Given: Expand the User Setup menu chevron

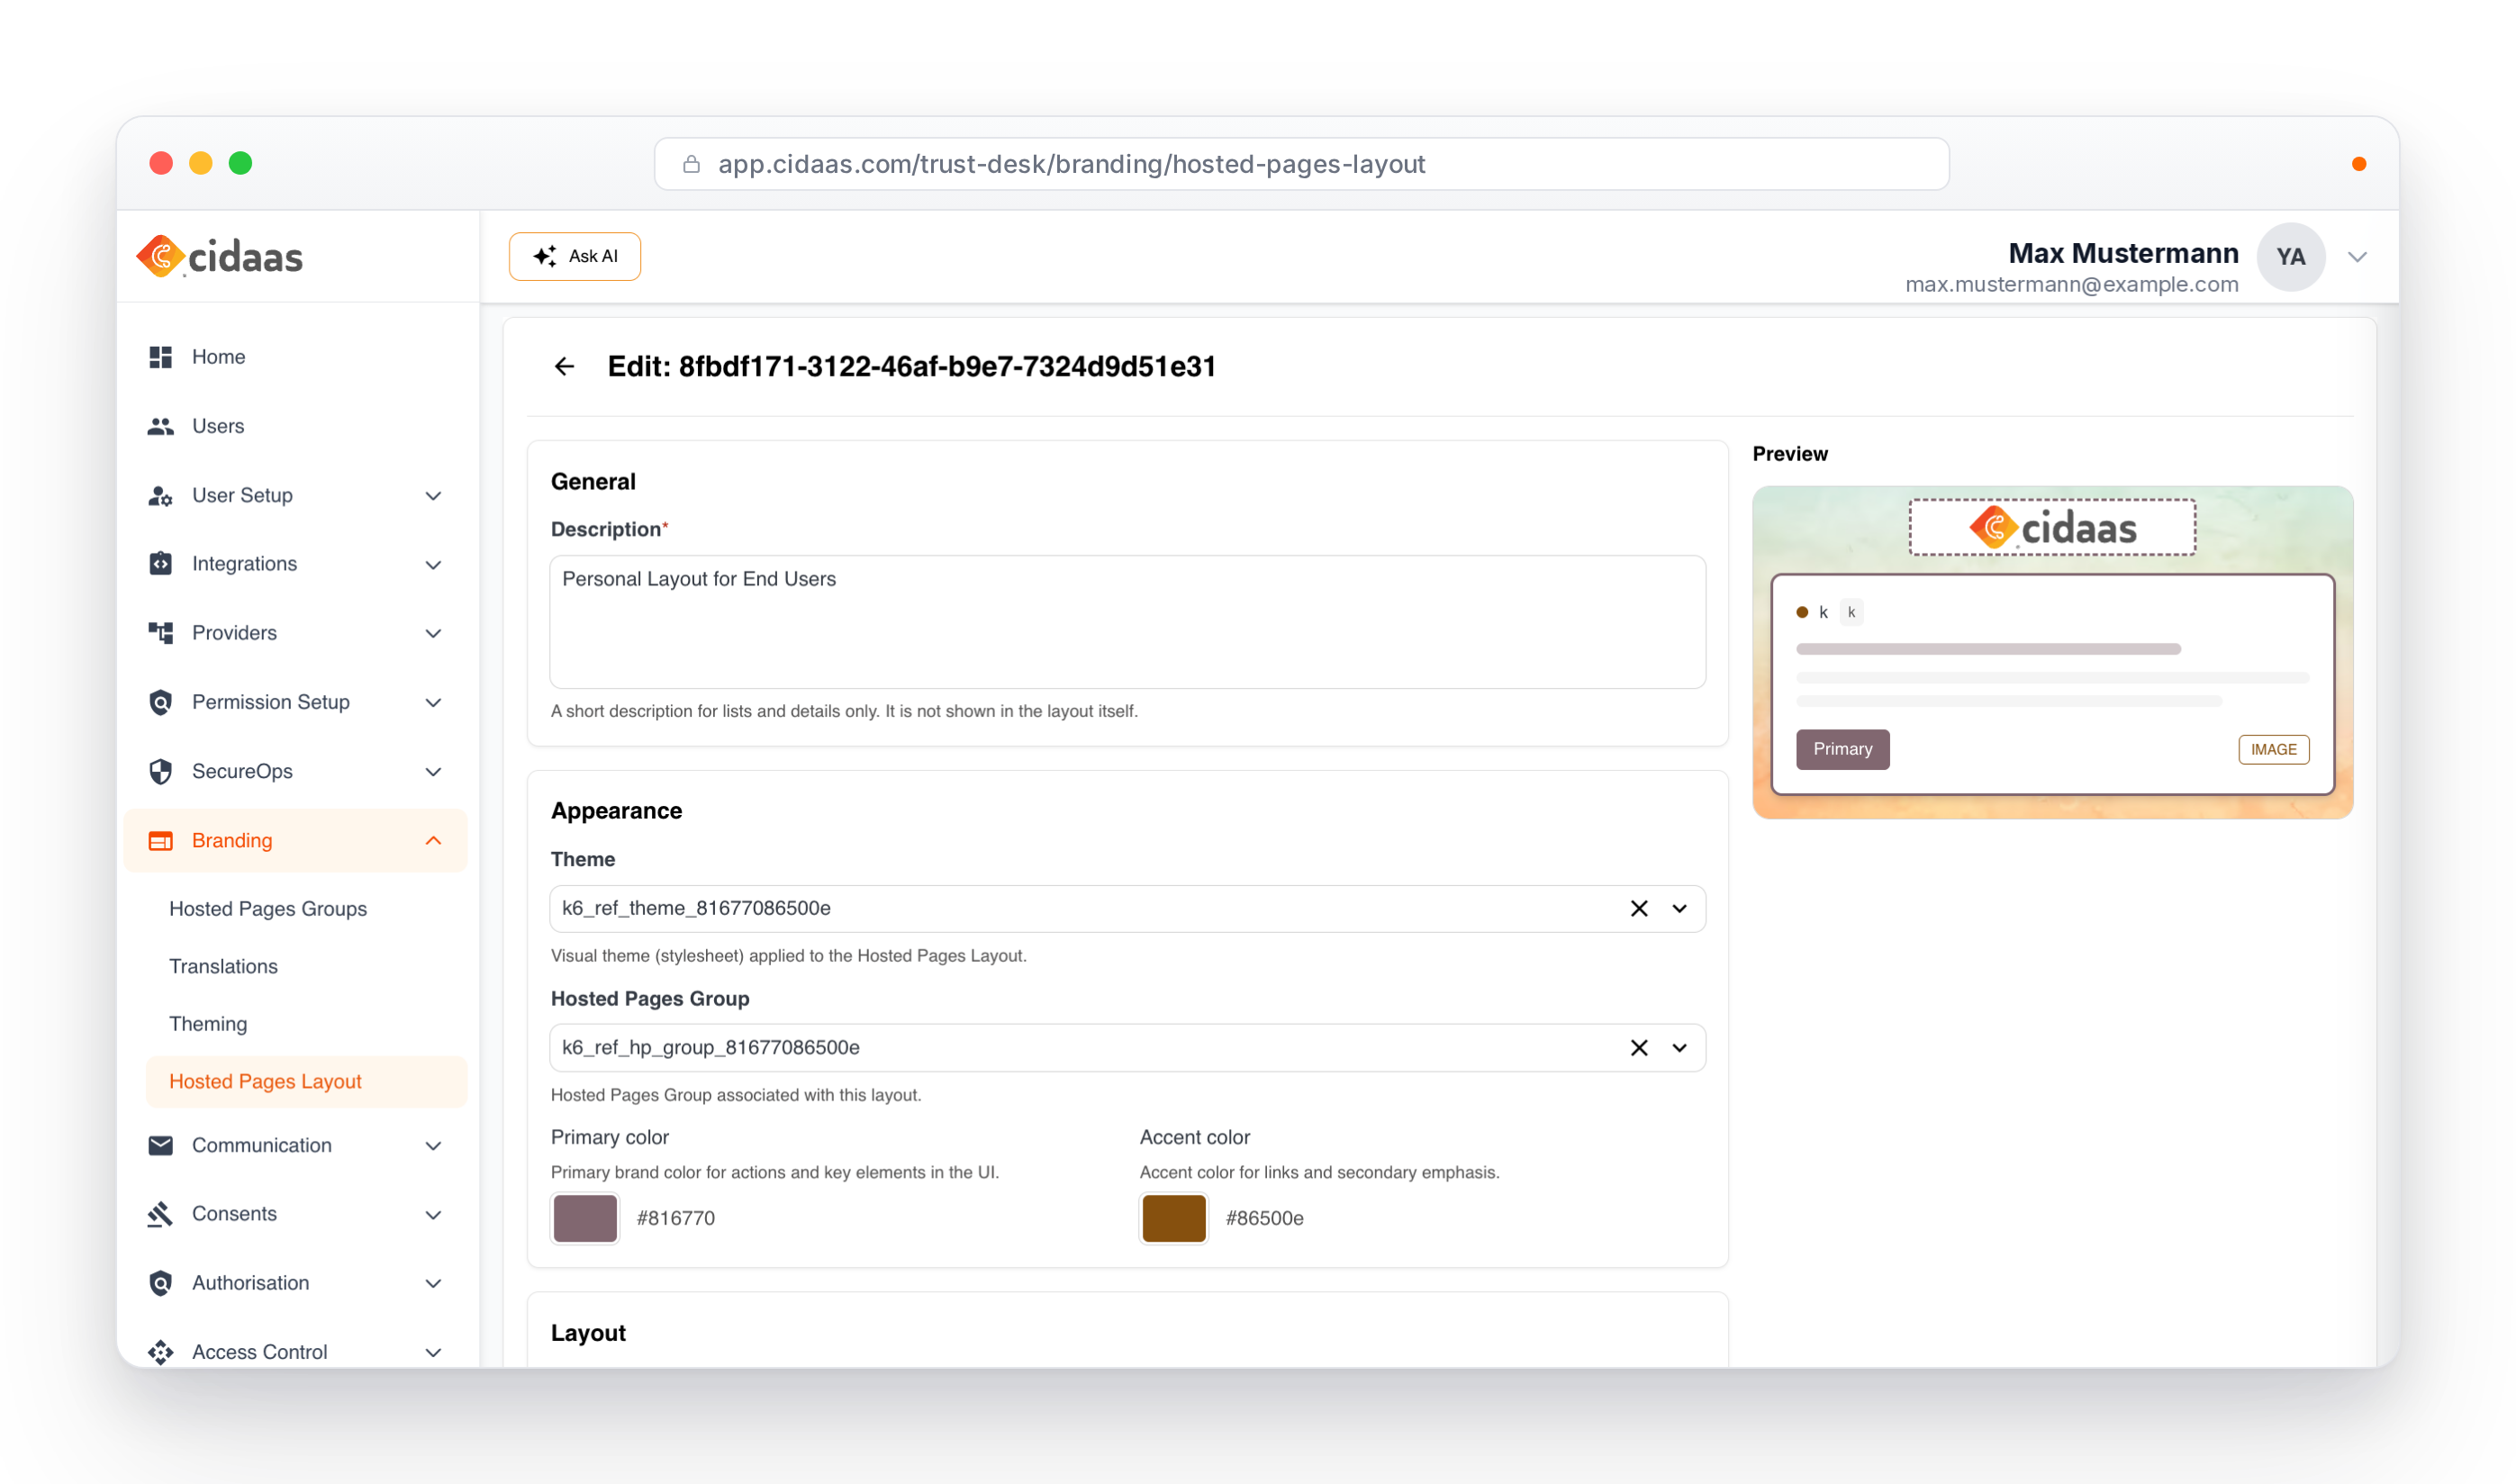Looking at the screenshot, I should (433, 496).
